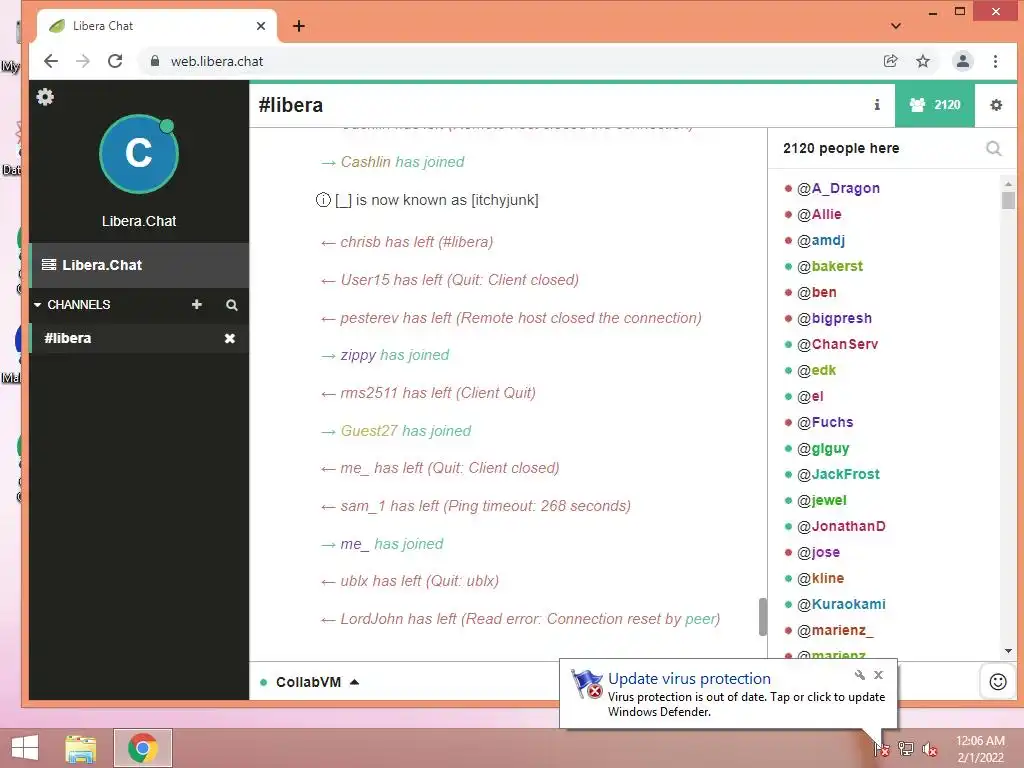Click @edk in the user list
The height and width of the screenshot is (768, 1024).
[x=816, y=370]
